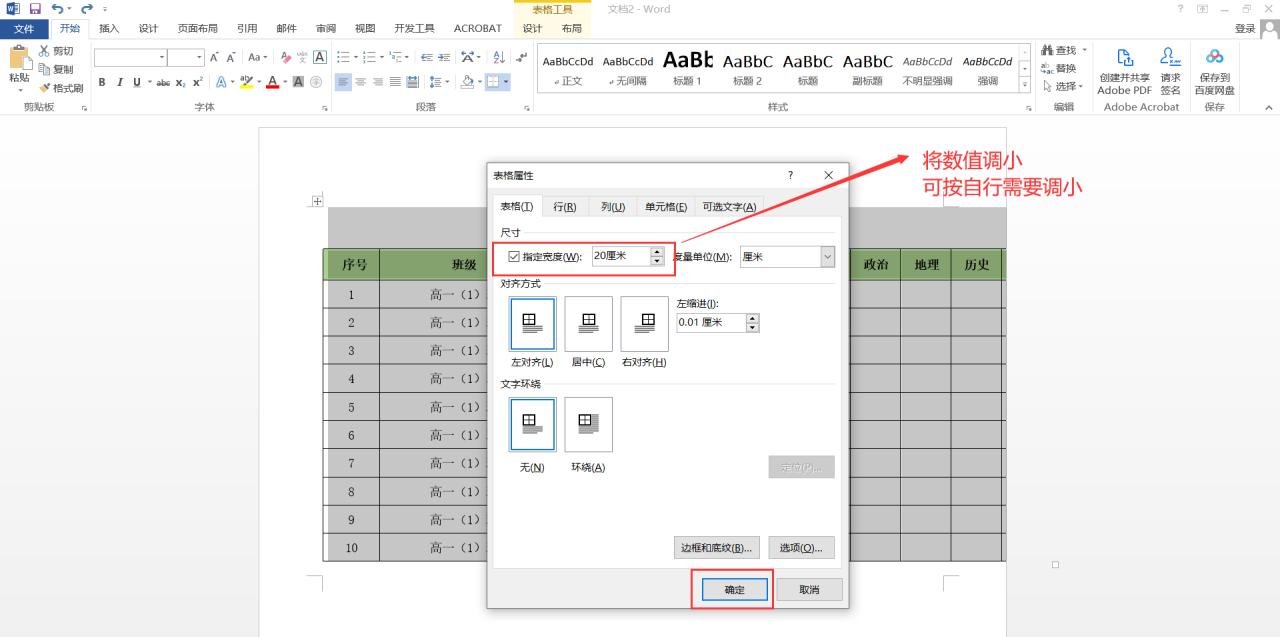Apply yellow text highlight color
The height and width of the screenshot is (637, 1280).
coord(247,82)
